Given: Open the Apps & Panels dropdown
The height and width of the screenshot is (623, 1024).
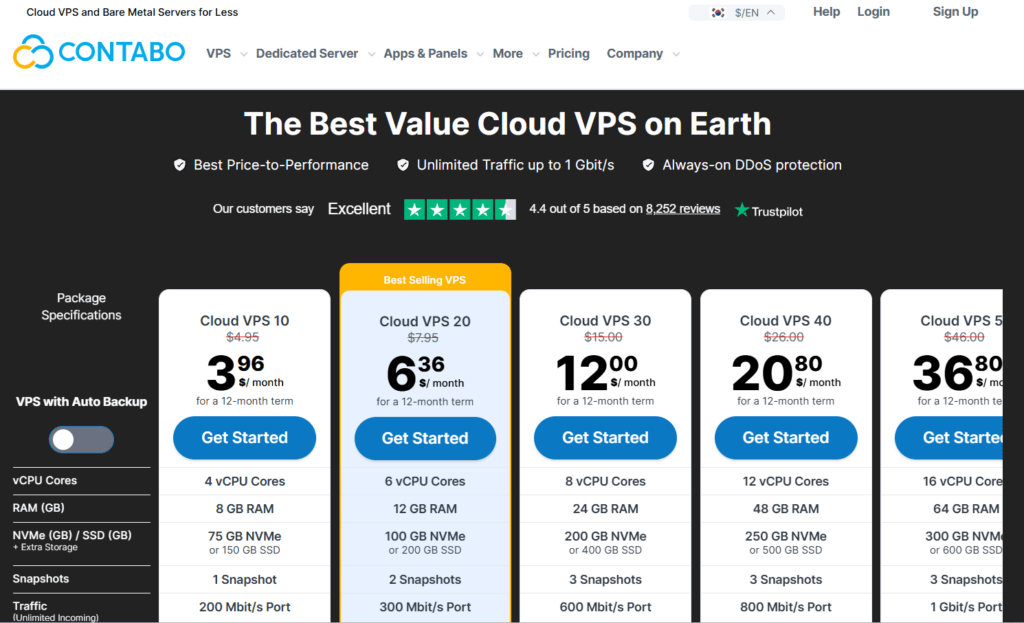Looking at the screenshot, I should click(x=433, y=54).
